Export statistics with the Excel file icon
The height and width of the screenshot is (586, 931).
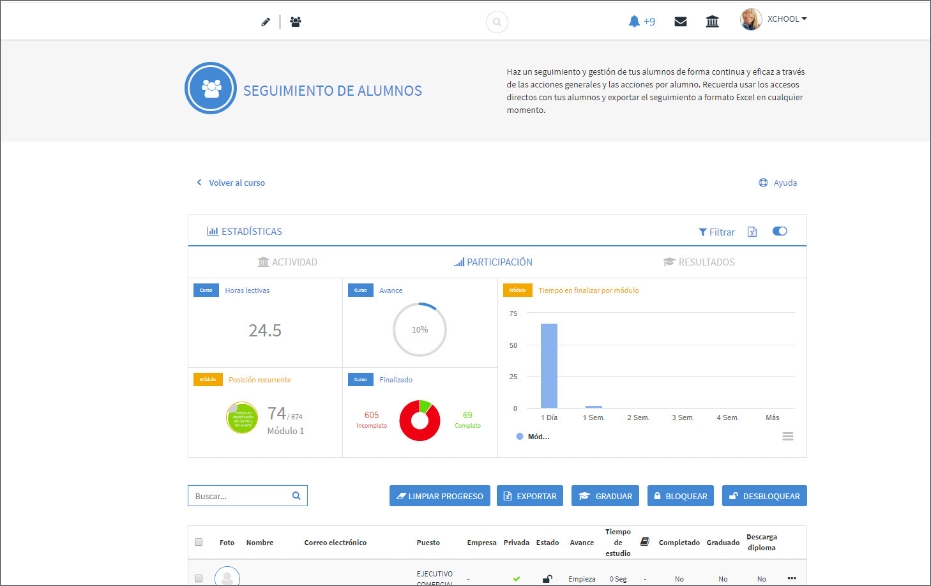point(752,232)
